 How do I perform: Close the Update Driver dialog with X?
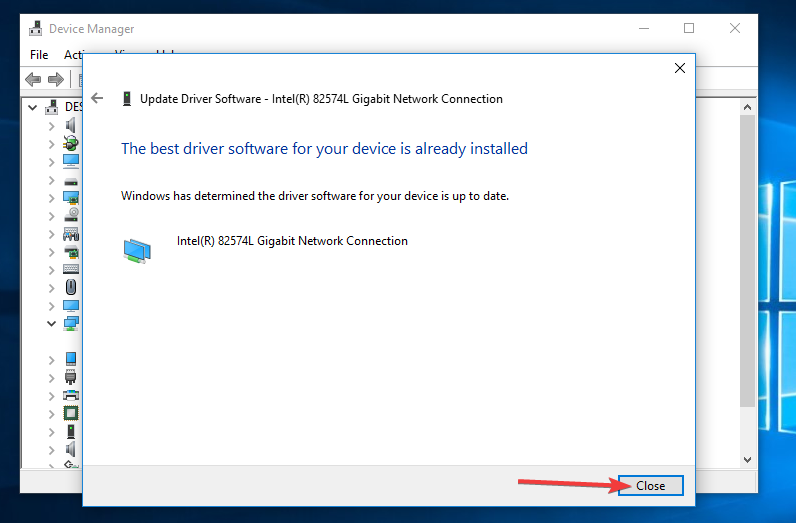680,68
